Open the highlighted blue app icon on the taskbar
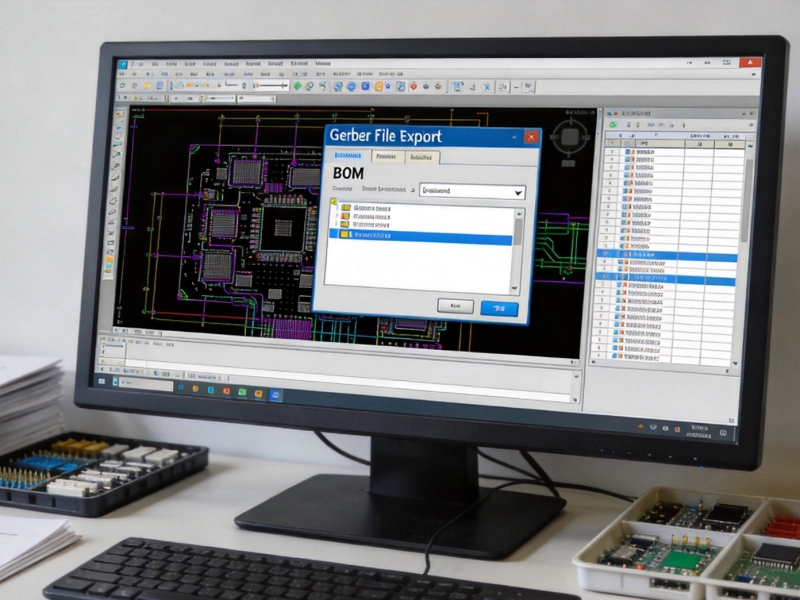 pos(276,394)
